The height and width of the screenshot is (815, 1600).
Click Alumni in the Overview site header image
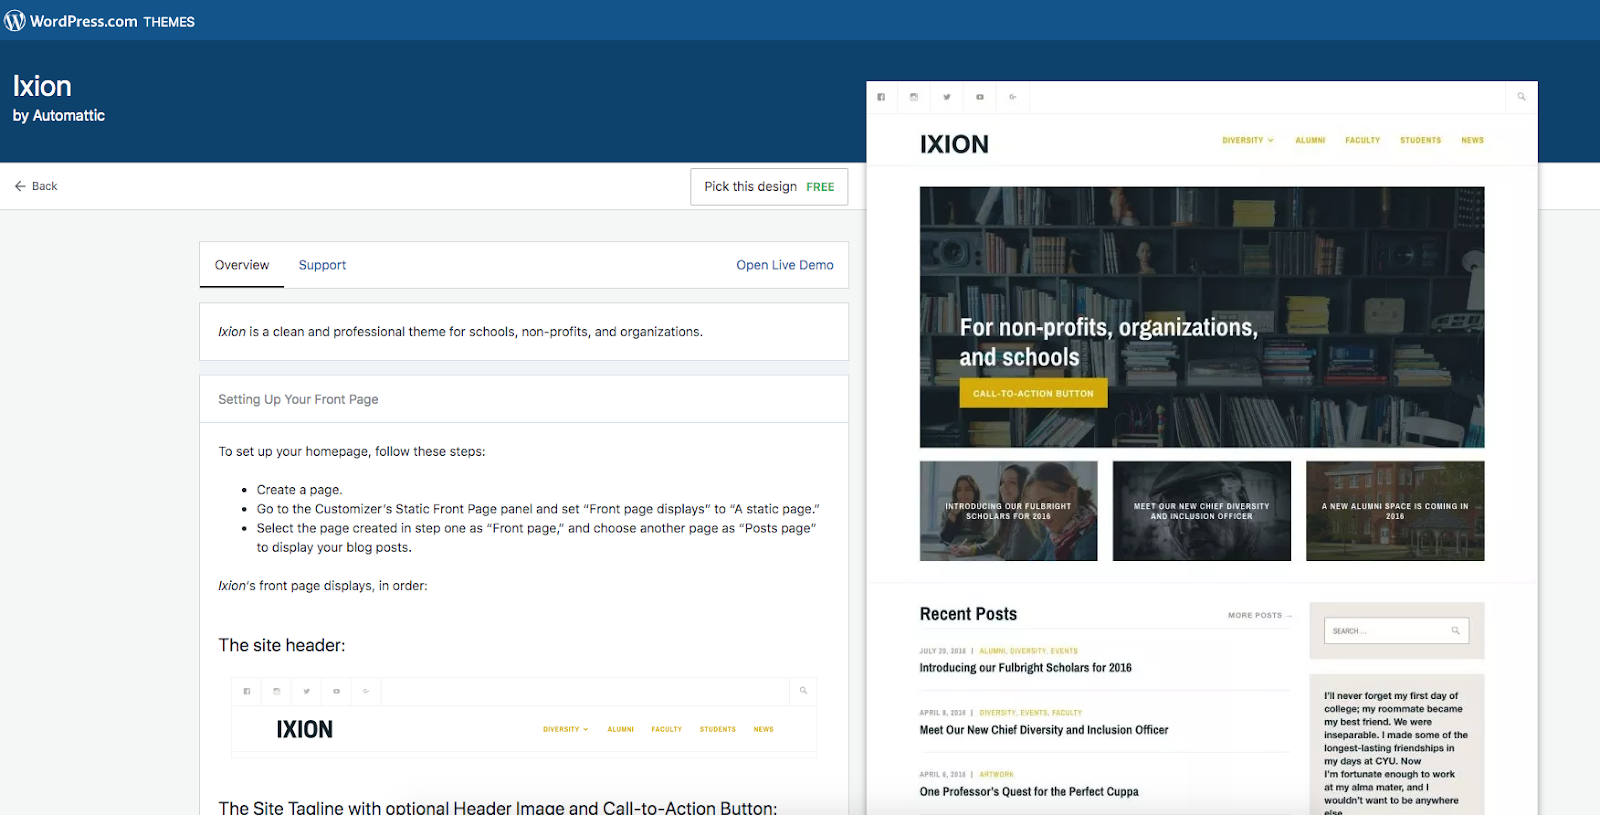621,730
